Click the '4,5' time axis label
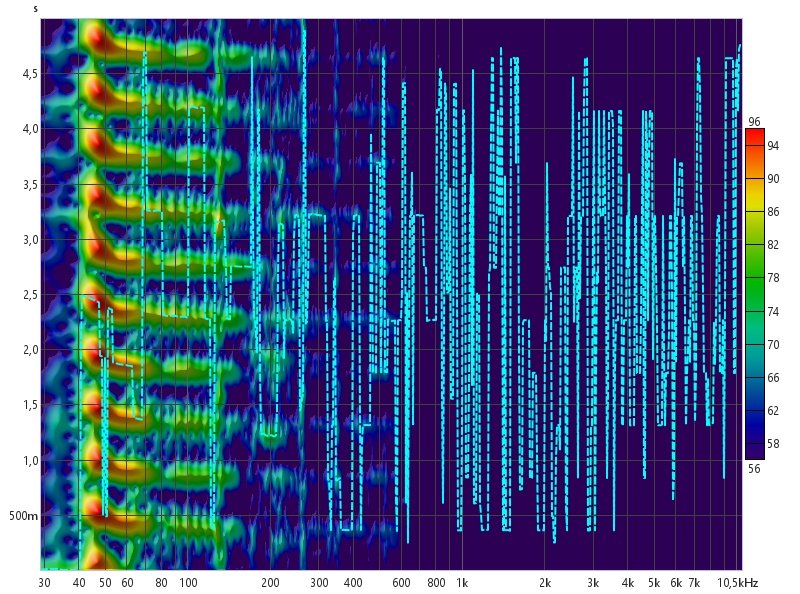Viewport: 800px width, 594px height. pos(30,73)
